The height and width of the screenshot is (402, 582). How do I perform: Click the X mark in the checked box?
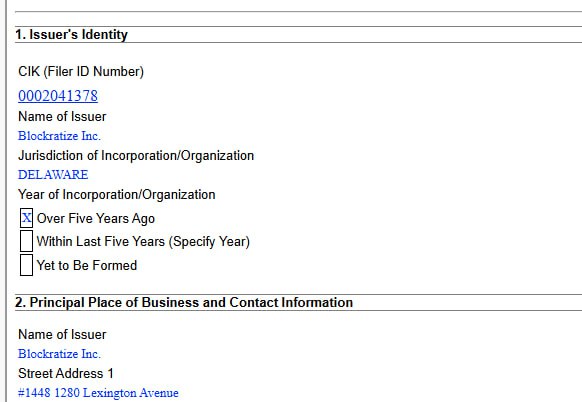26,218
